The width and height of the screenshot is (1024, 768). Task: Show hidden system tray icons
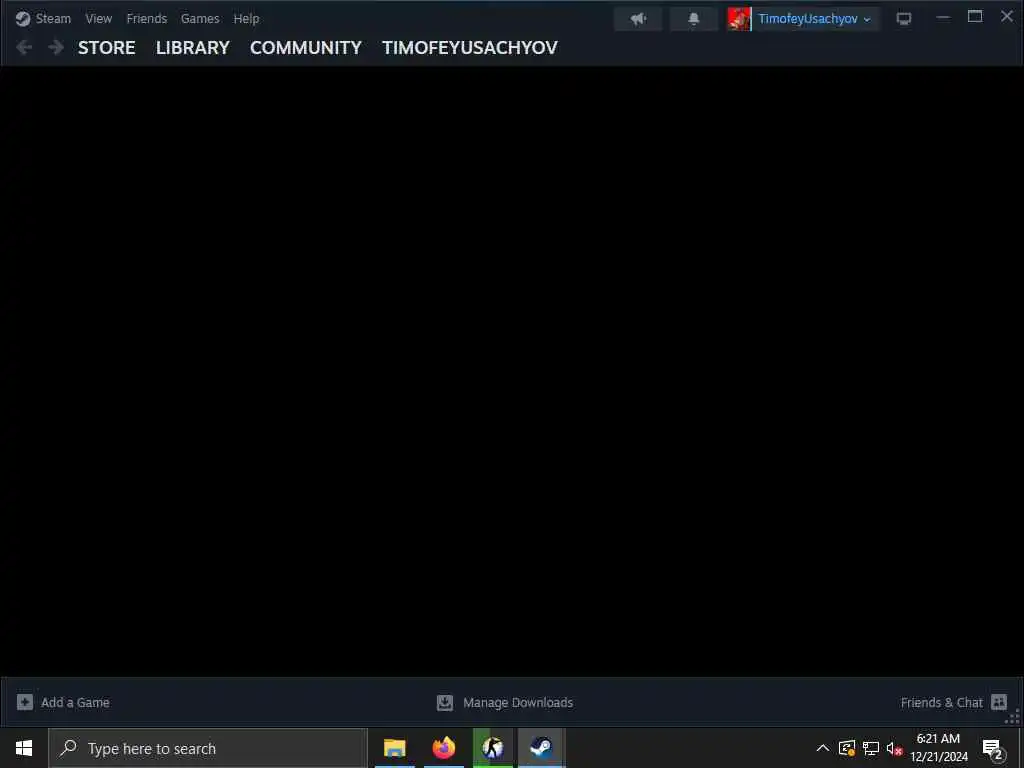(823, 748)
